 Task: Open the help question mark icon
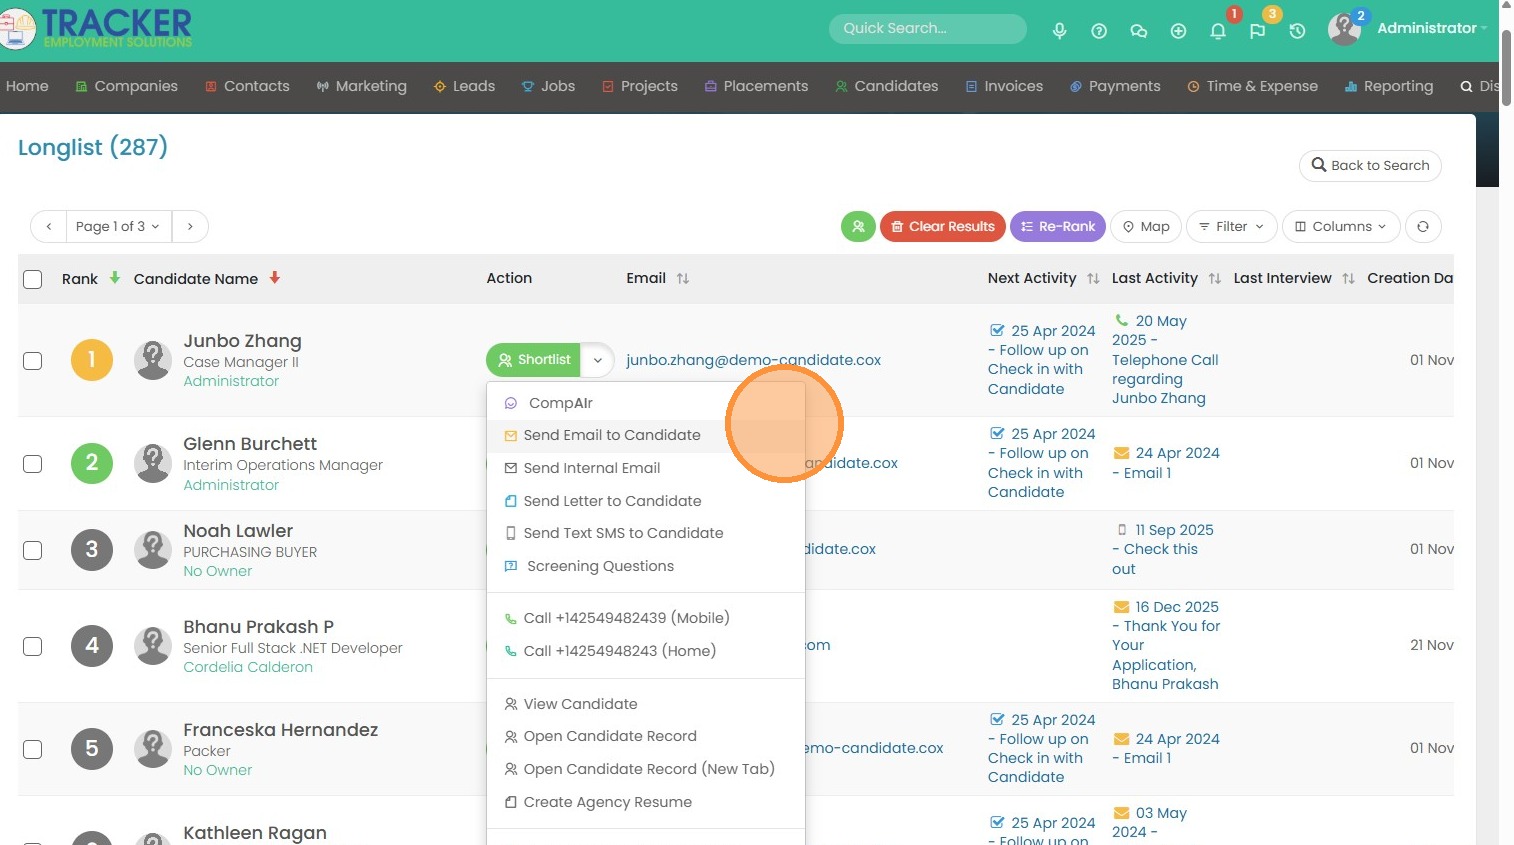pos(1099,31)
